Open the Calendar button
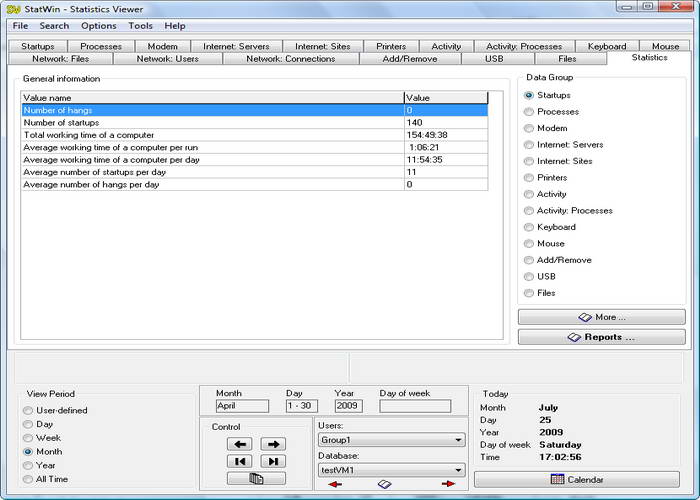The width and height of the screenshot is (700, 500). click(576, 480)
